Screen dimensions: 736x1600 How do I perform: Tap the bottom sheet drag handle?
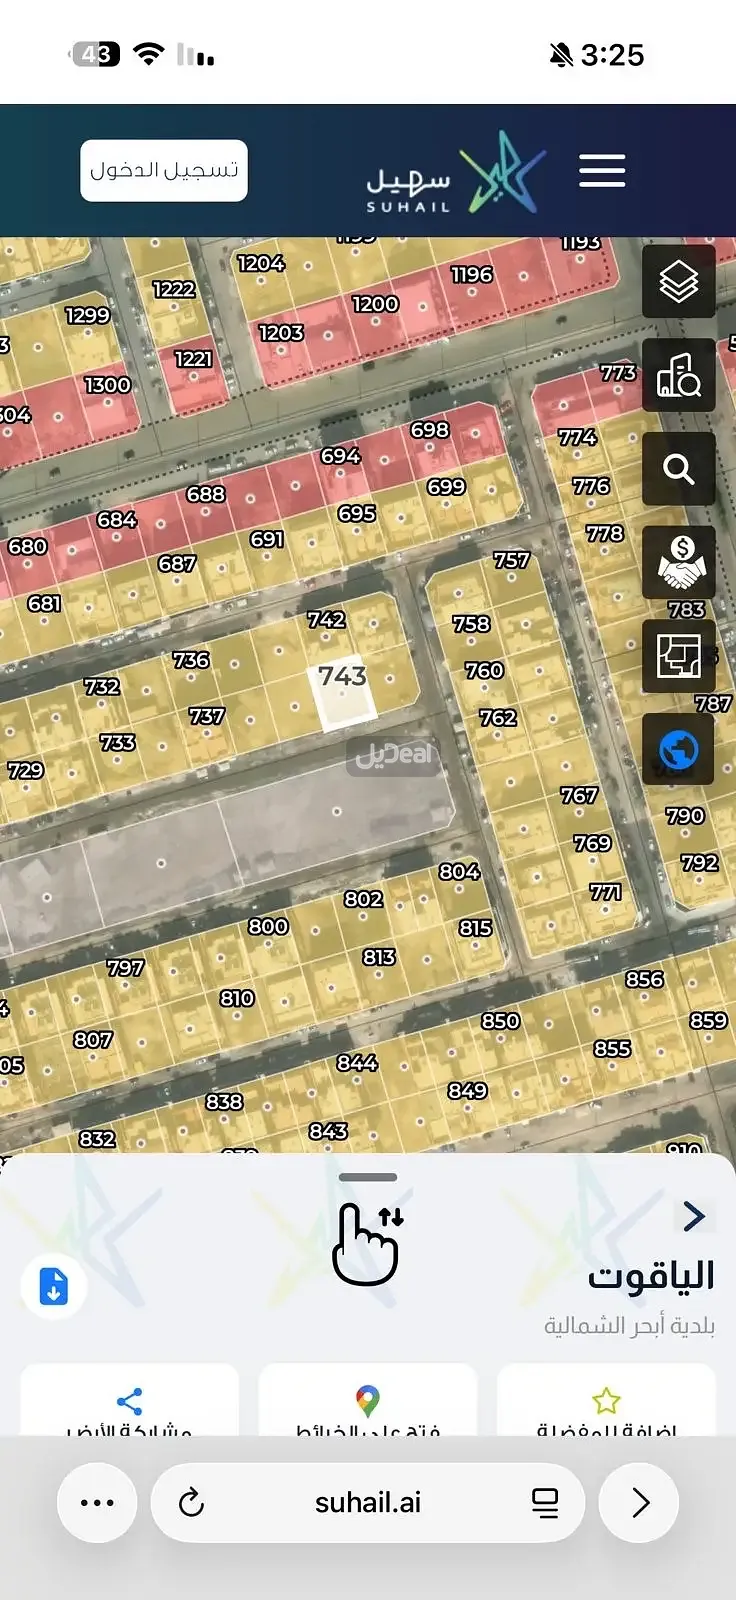[x=367, y=1177]
